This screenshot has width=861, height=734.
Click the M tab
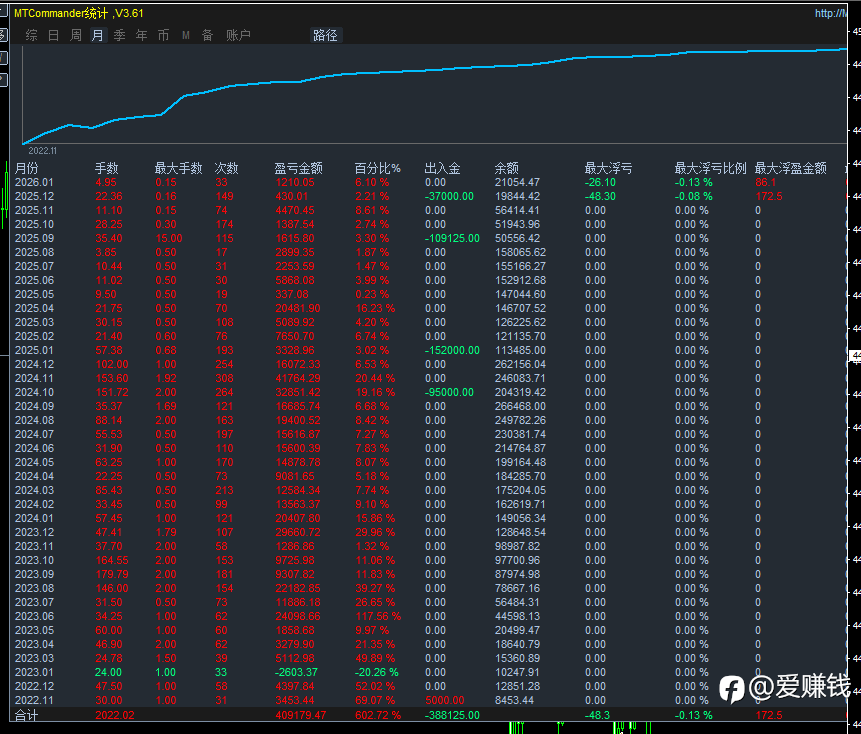185,35
